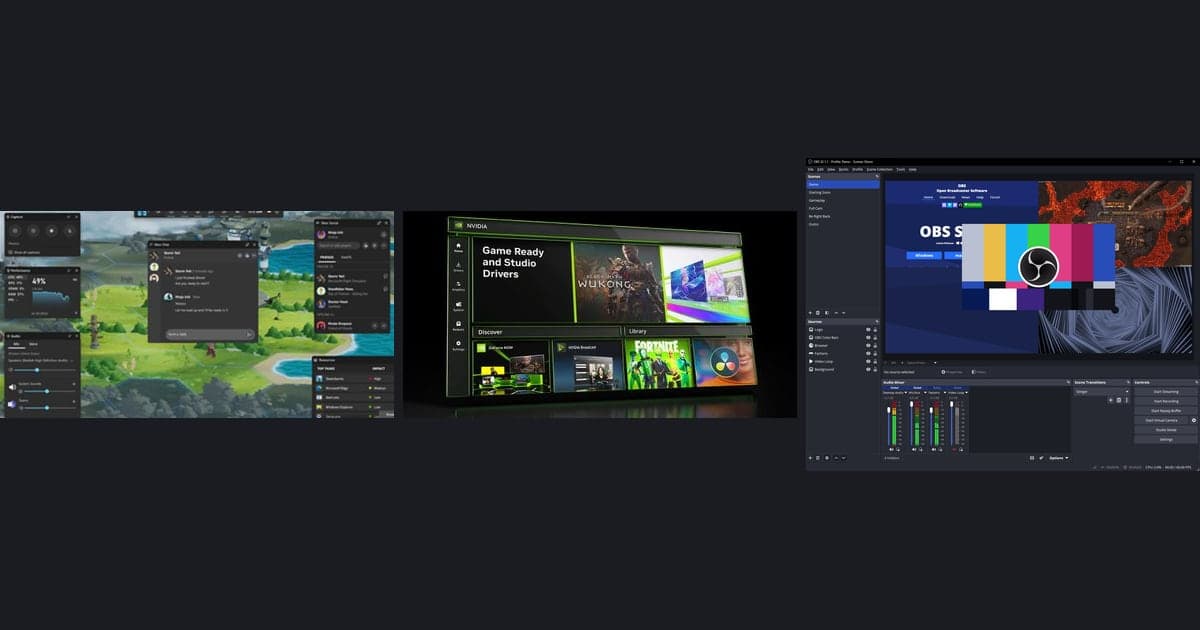Open the Scene Collection menu in OBS

coord(880,169)
